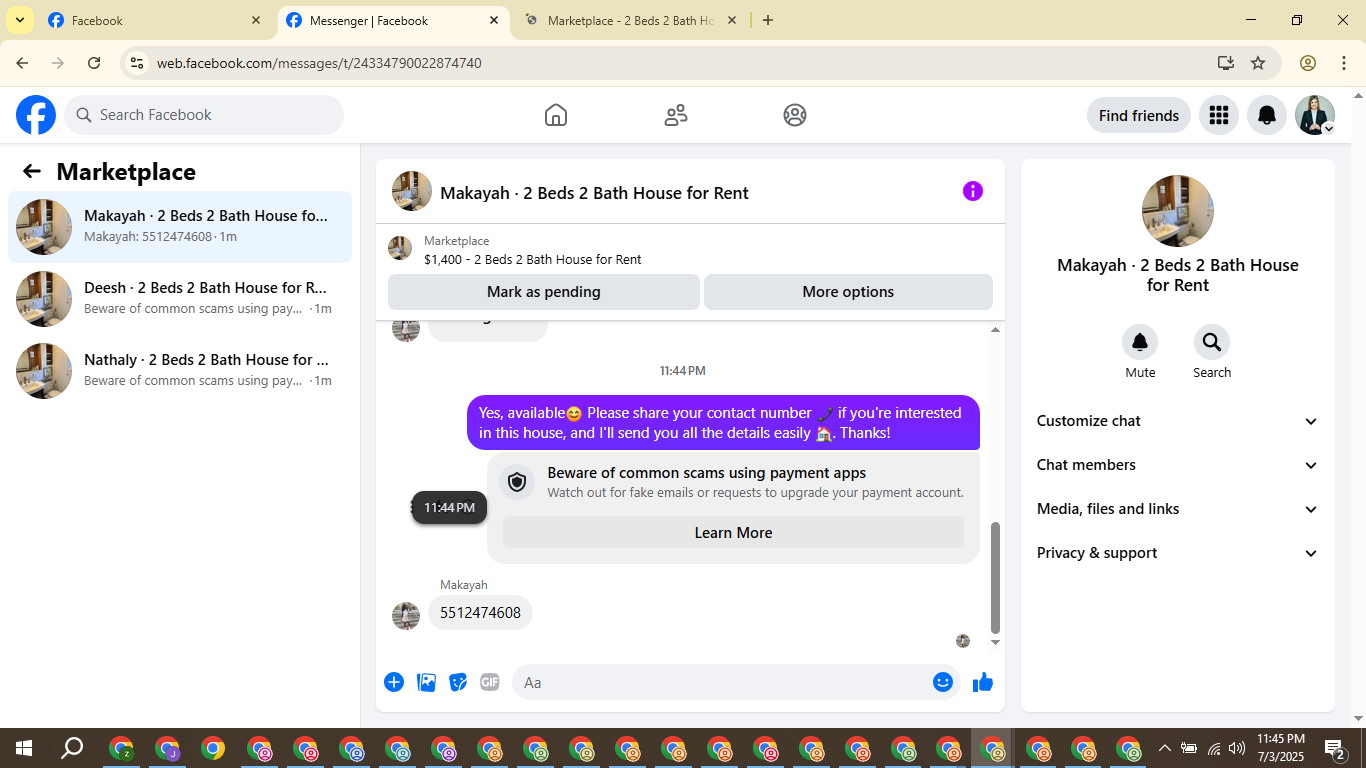The image size is (1366, 768).
Task: Open the Facebook Home icon
Action: tap(556, 115)
